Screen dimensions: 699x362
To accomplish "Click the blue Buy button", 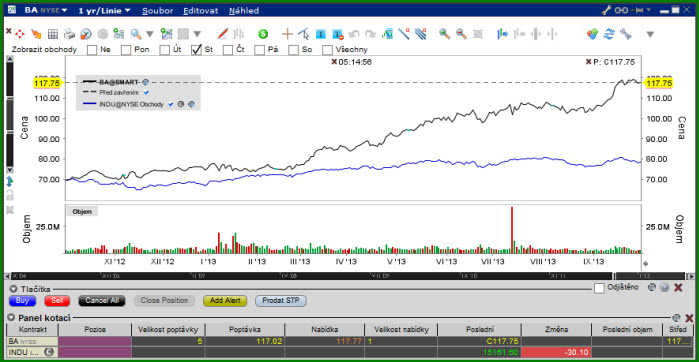I will pos(22,300).
